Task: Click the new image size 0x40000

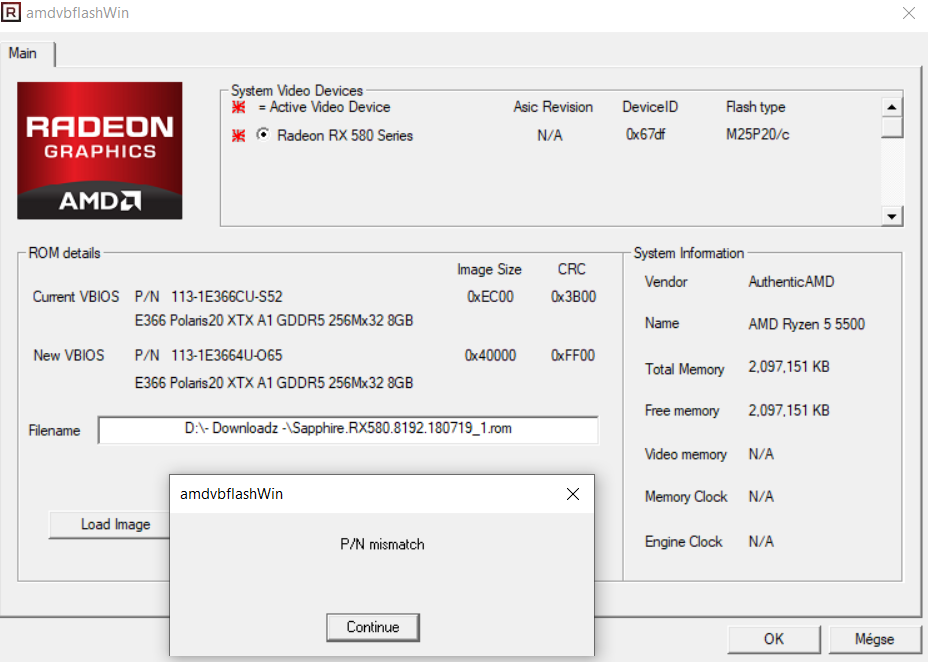Action: click(x=490, y=355)
